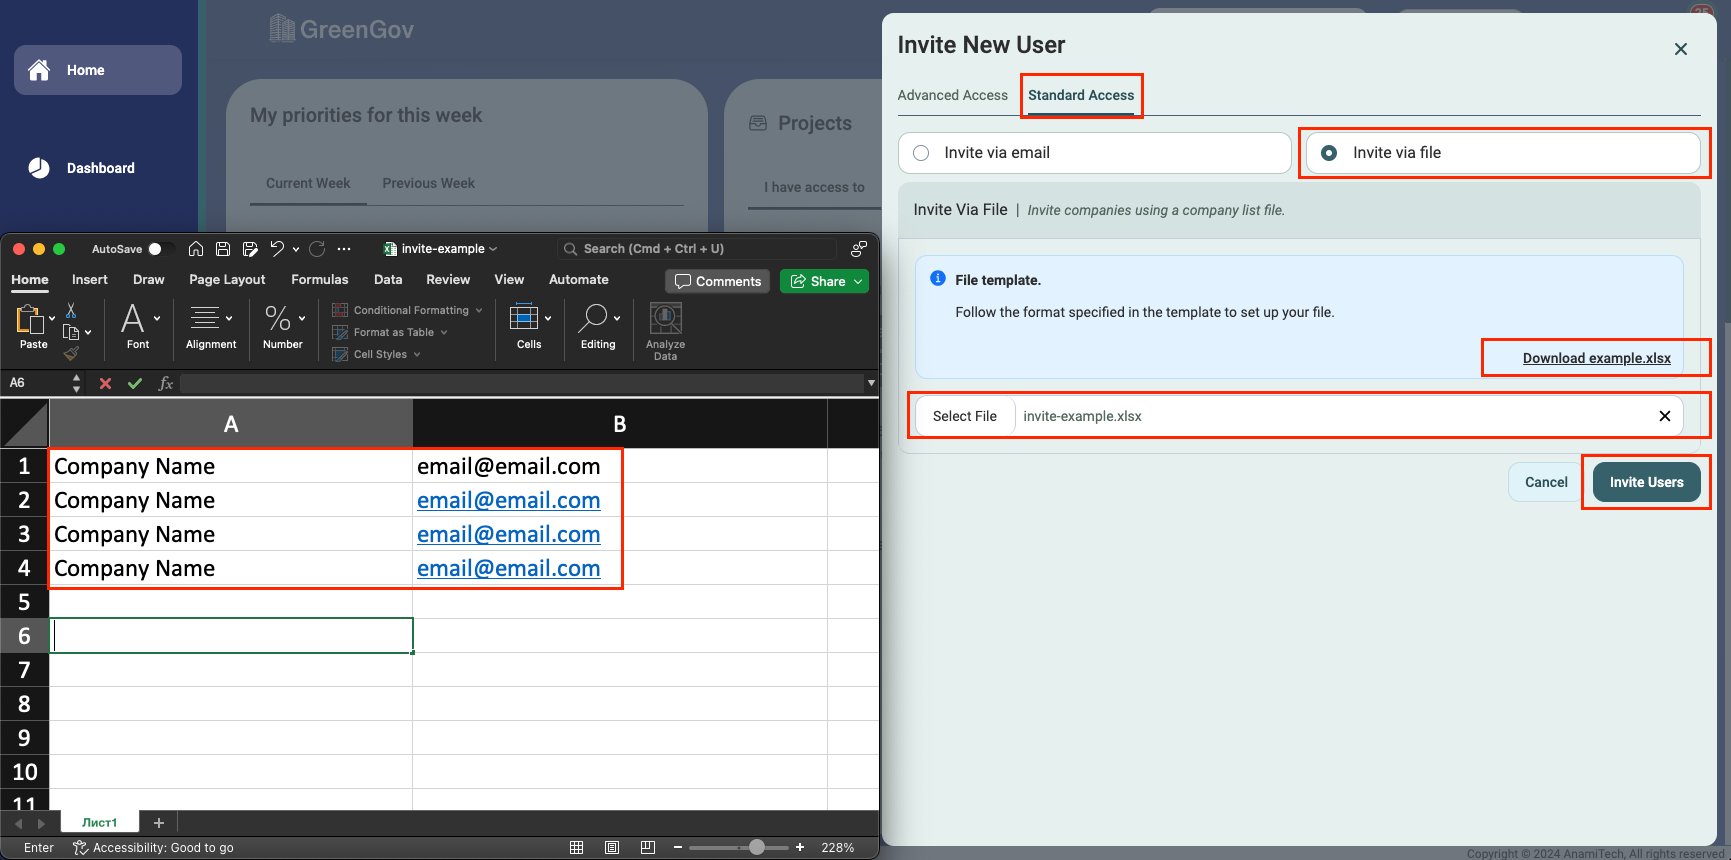Click Accessibility: Good to go status
1731x860 pixels.
coord(153,848)
